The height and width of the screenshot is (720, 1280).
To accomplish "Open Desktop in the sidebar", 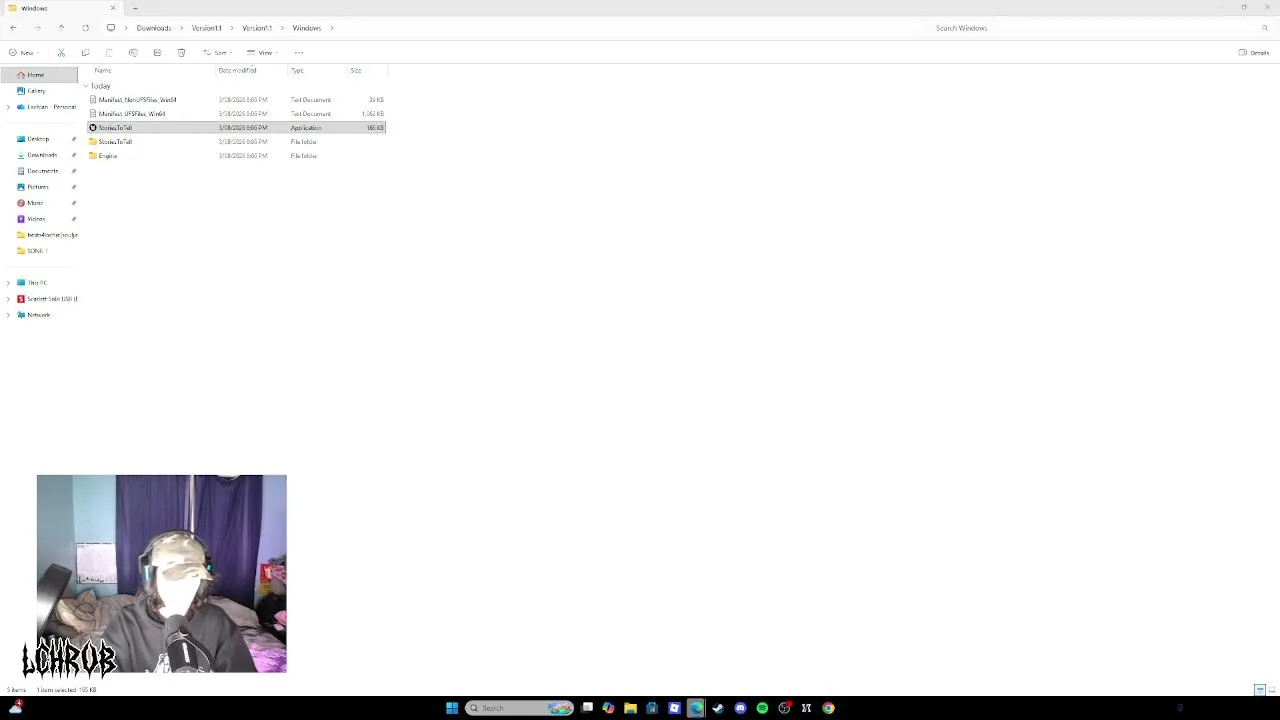I will 38,139.
